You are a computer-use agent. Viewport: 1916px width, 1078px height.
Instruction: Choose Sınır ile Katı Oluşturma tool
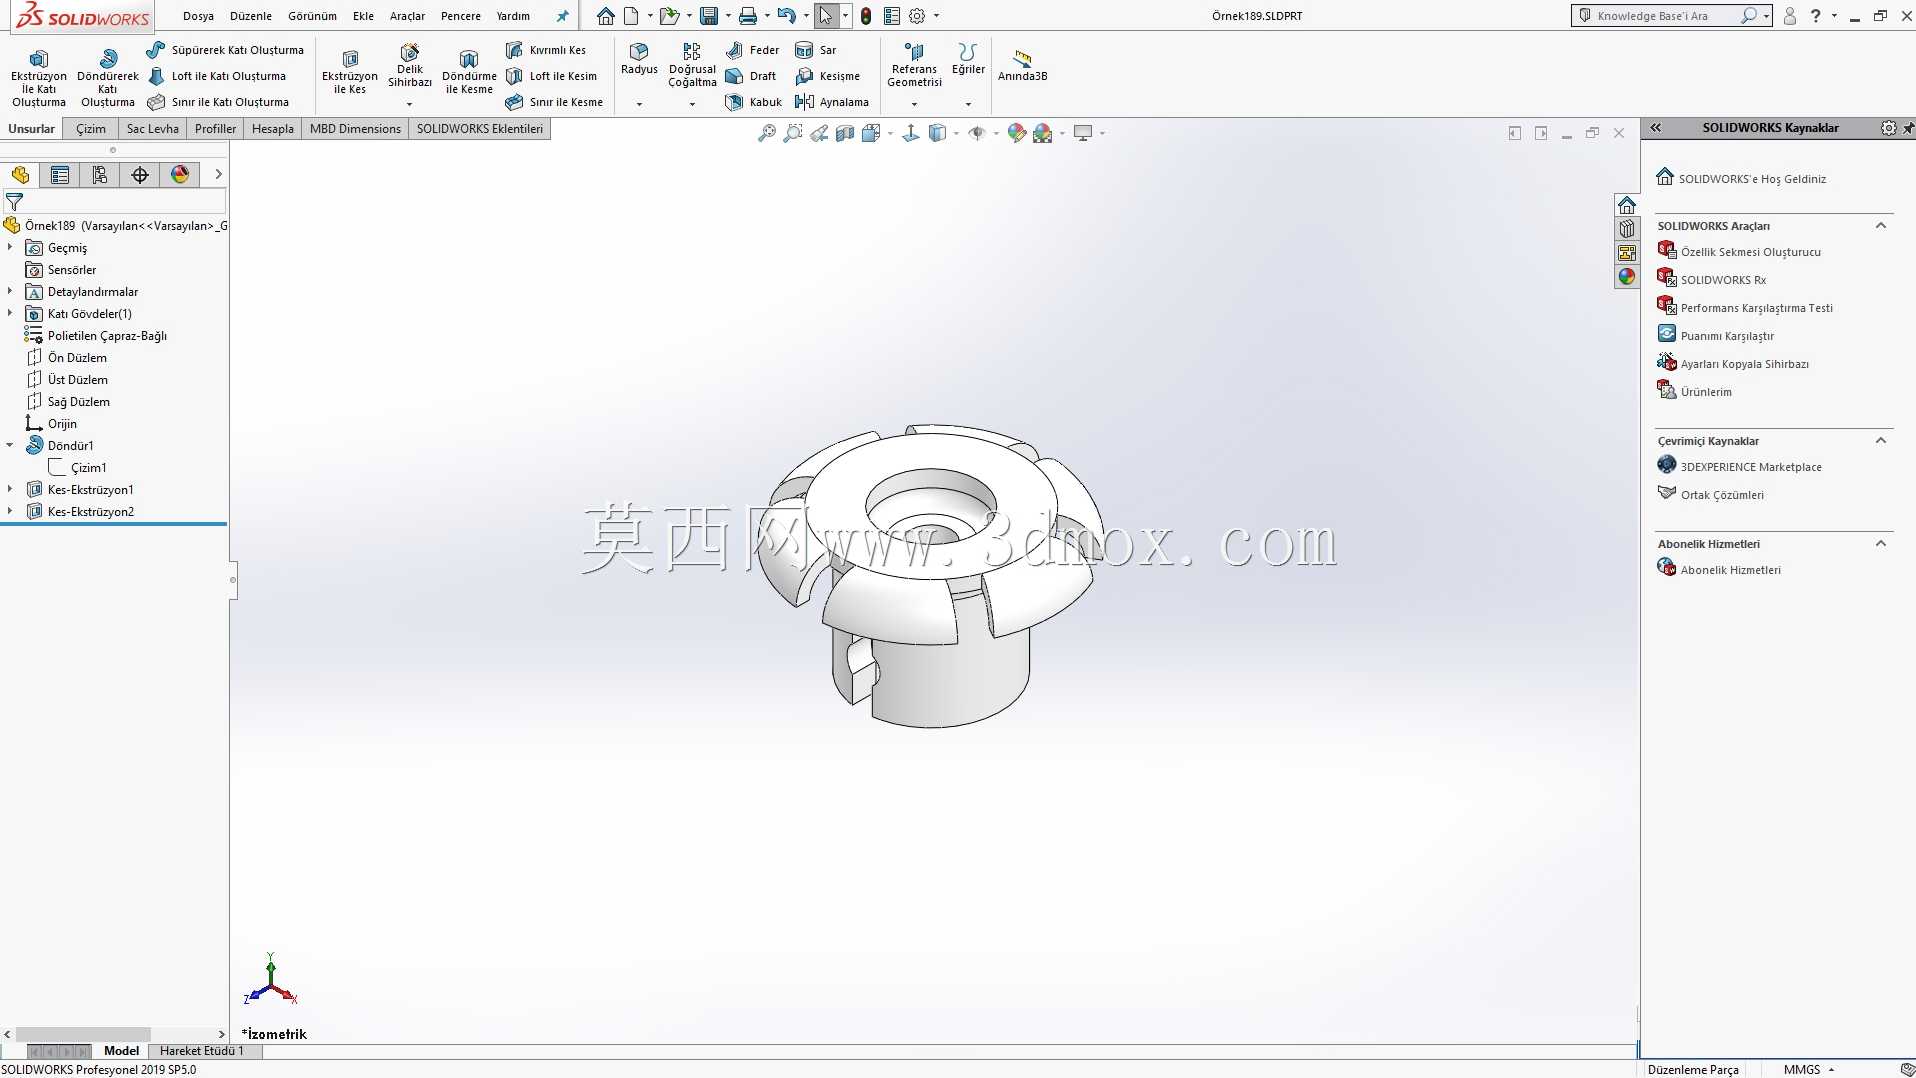pyautogui.click(x=218, y=102)
